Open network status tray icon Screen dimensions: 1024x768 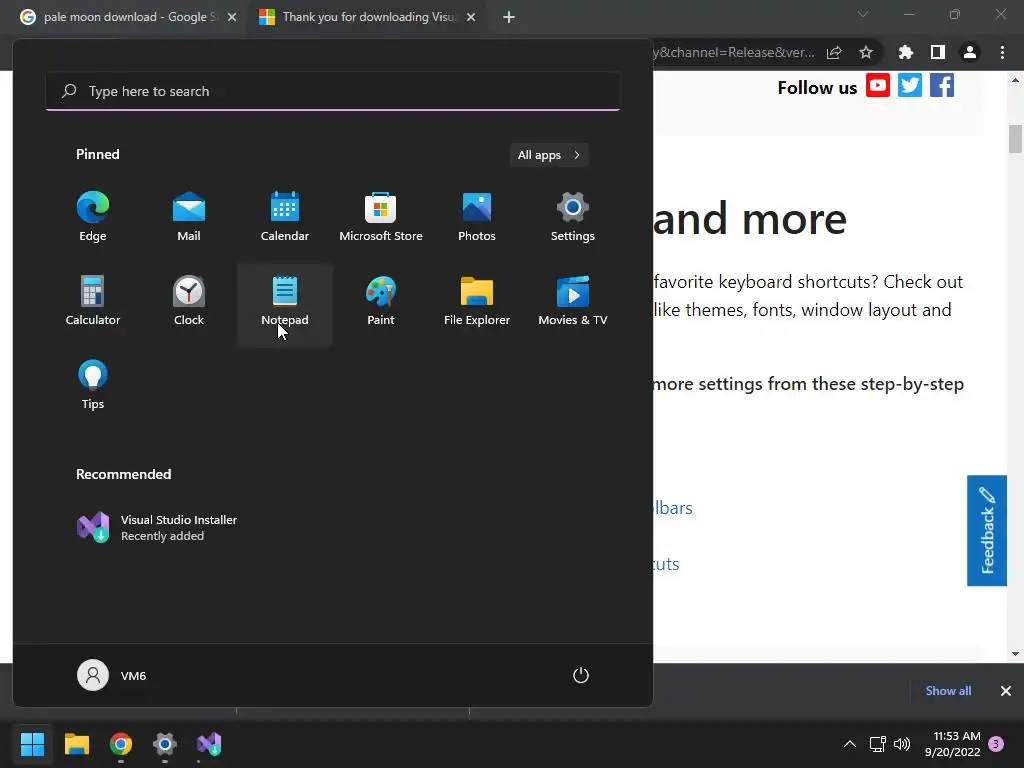[x=877, y=744]
